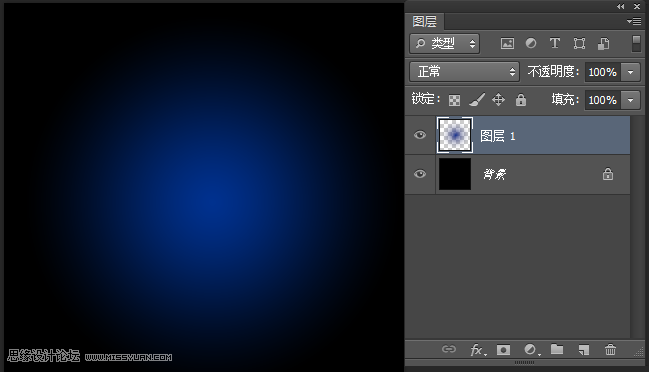Image resolution: width=649 pixels, height=372 pixels.
Task: Open the 类型 filter type dropdown
Action: [x=445, y=43]
